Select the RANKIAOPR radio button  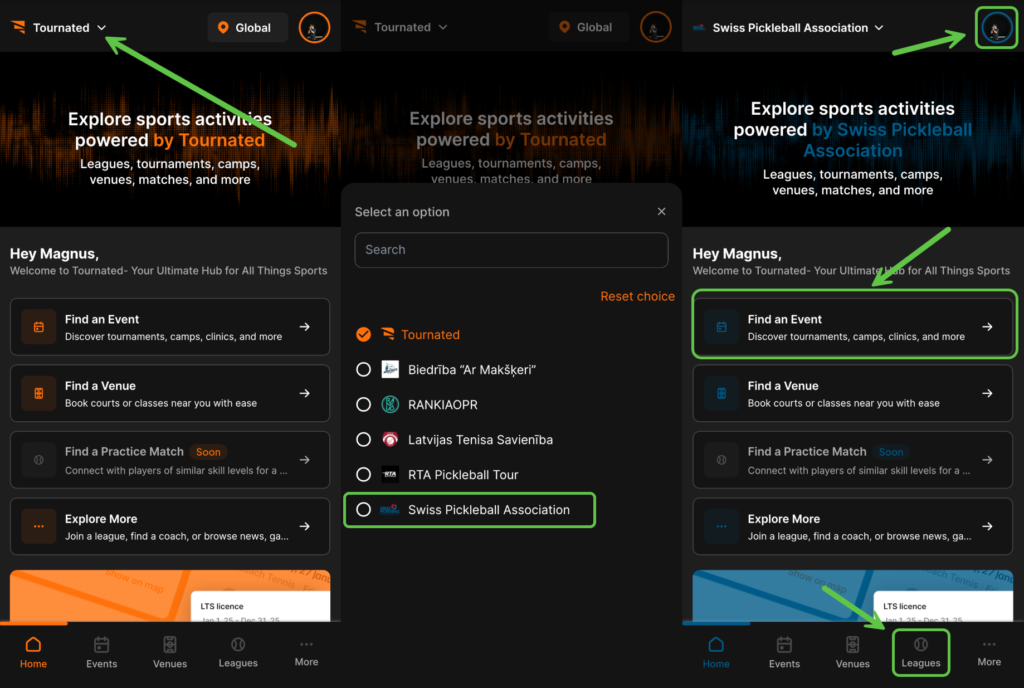(364, 405)
